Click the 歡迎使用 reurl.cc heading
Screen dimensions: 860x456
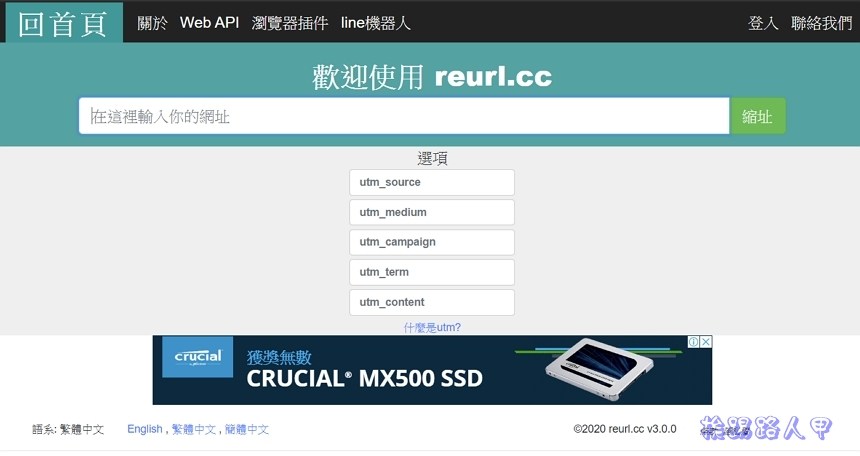coord(432,76)
